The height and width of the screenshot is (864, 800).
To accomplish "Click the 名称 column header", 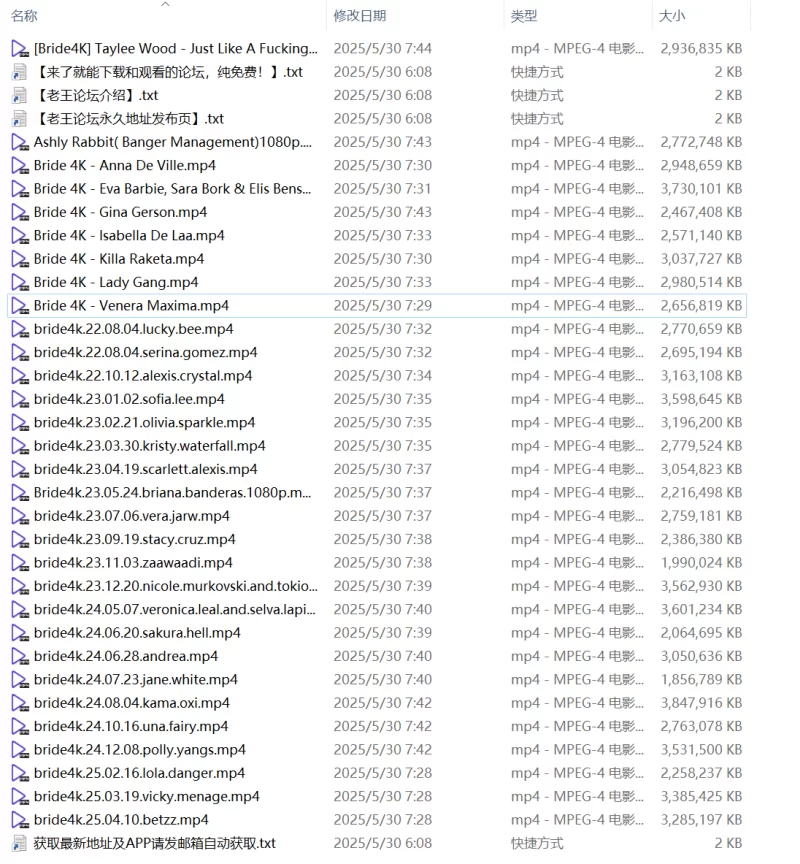I will (24, 16).
